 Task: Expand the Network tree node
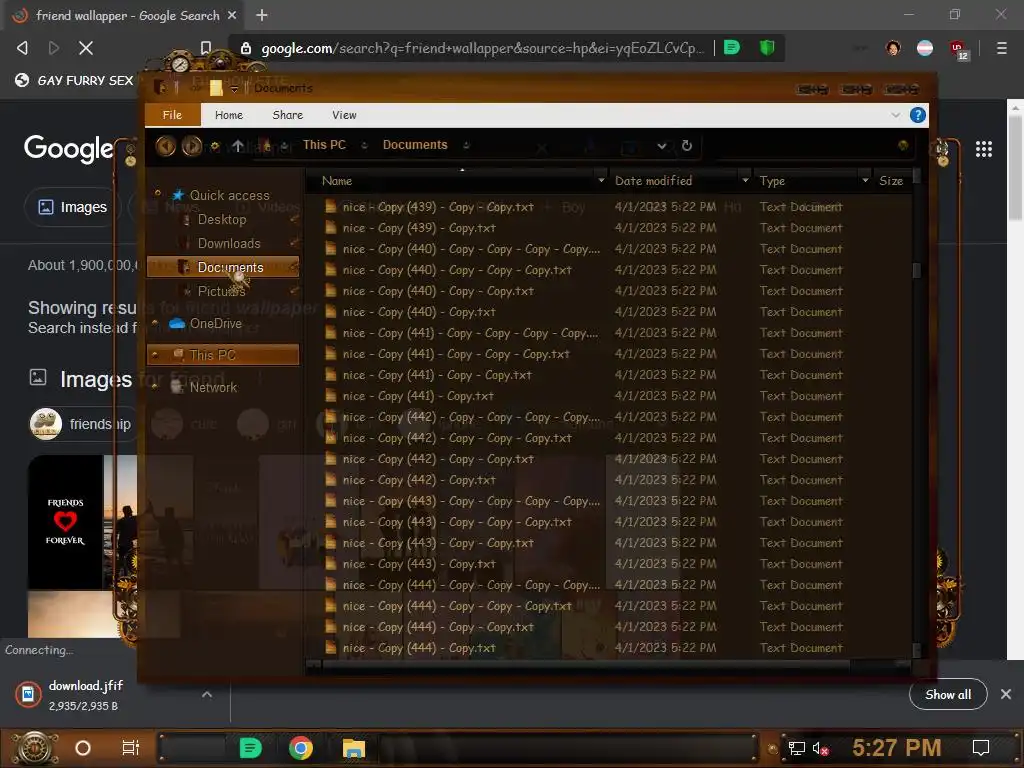(155, 387)
